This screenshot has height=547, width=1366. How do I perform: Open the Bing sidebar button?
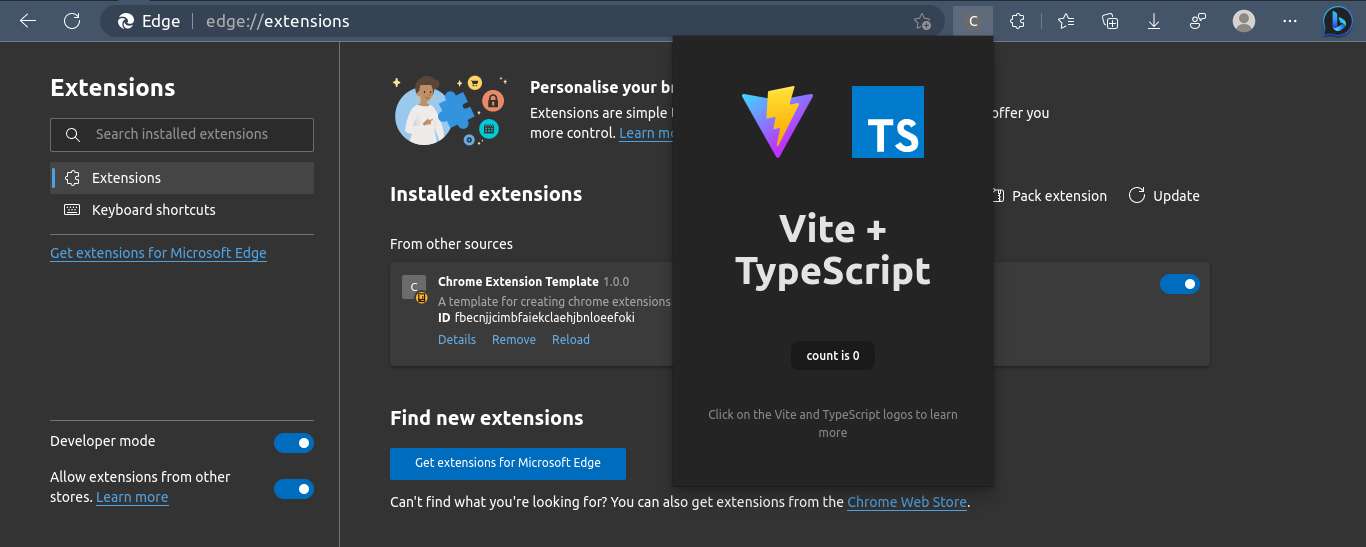(1337, 21)
